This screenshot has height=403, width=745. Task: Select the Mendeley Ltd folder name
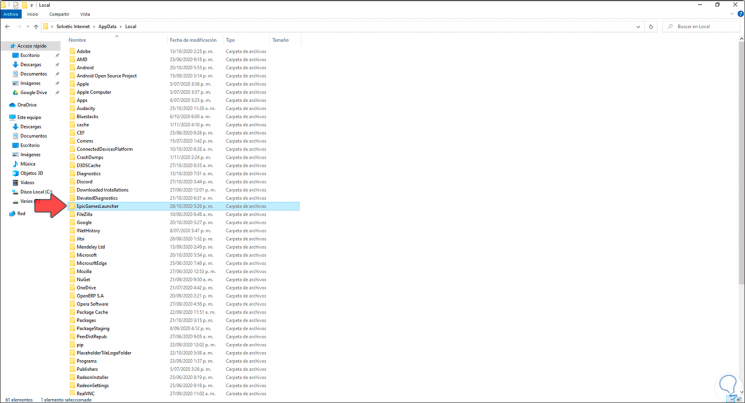tap(91, 247)
